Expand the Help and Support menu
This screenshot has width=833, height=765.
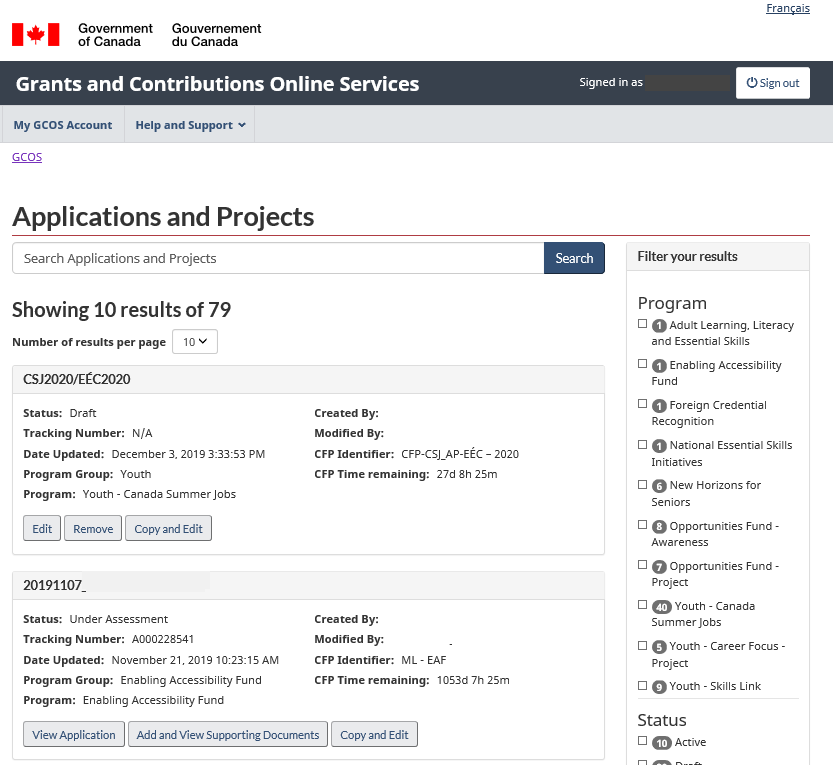click(x=190, y=125)
